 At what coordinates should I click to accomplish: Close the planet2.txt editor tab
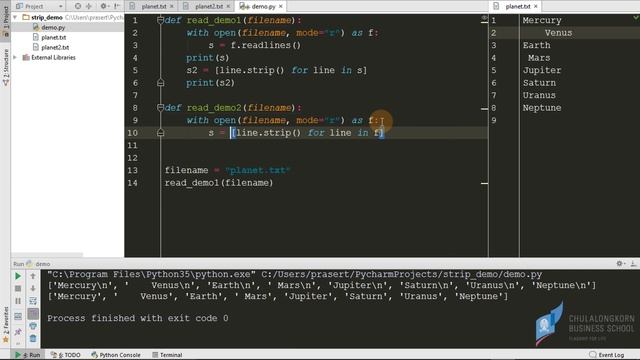(228, 6)
